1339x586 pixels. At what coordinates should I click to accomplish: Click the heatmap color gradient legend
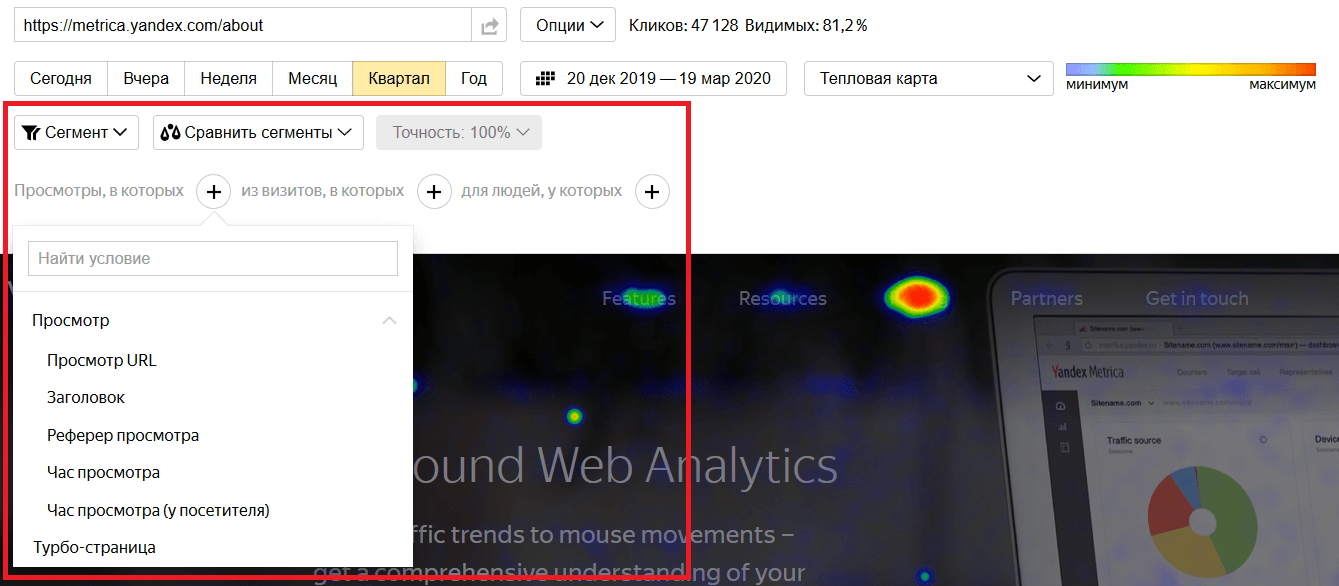1190,69
